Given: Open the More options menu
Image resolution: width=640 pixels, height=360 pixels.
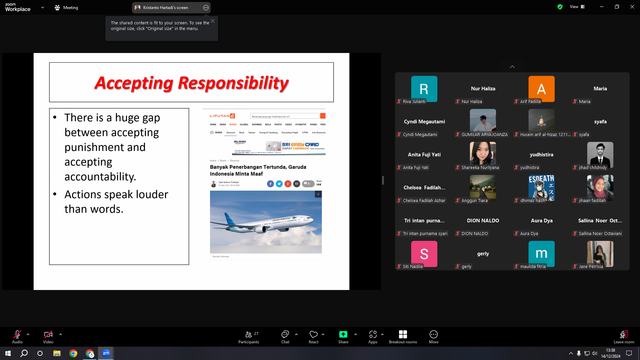Looking at the screenshot, I should (x=433, y=337).
